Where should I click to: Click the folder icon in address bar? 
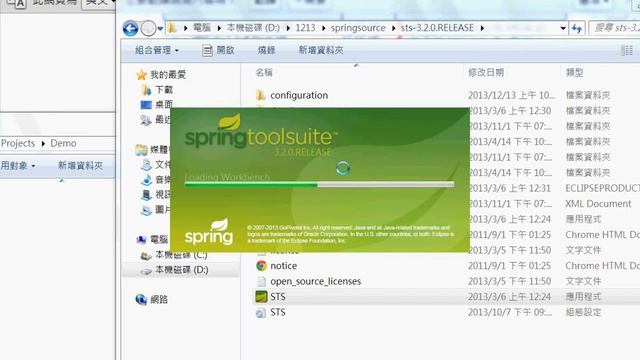point(172,28)
